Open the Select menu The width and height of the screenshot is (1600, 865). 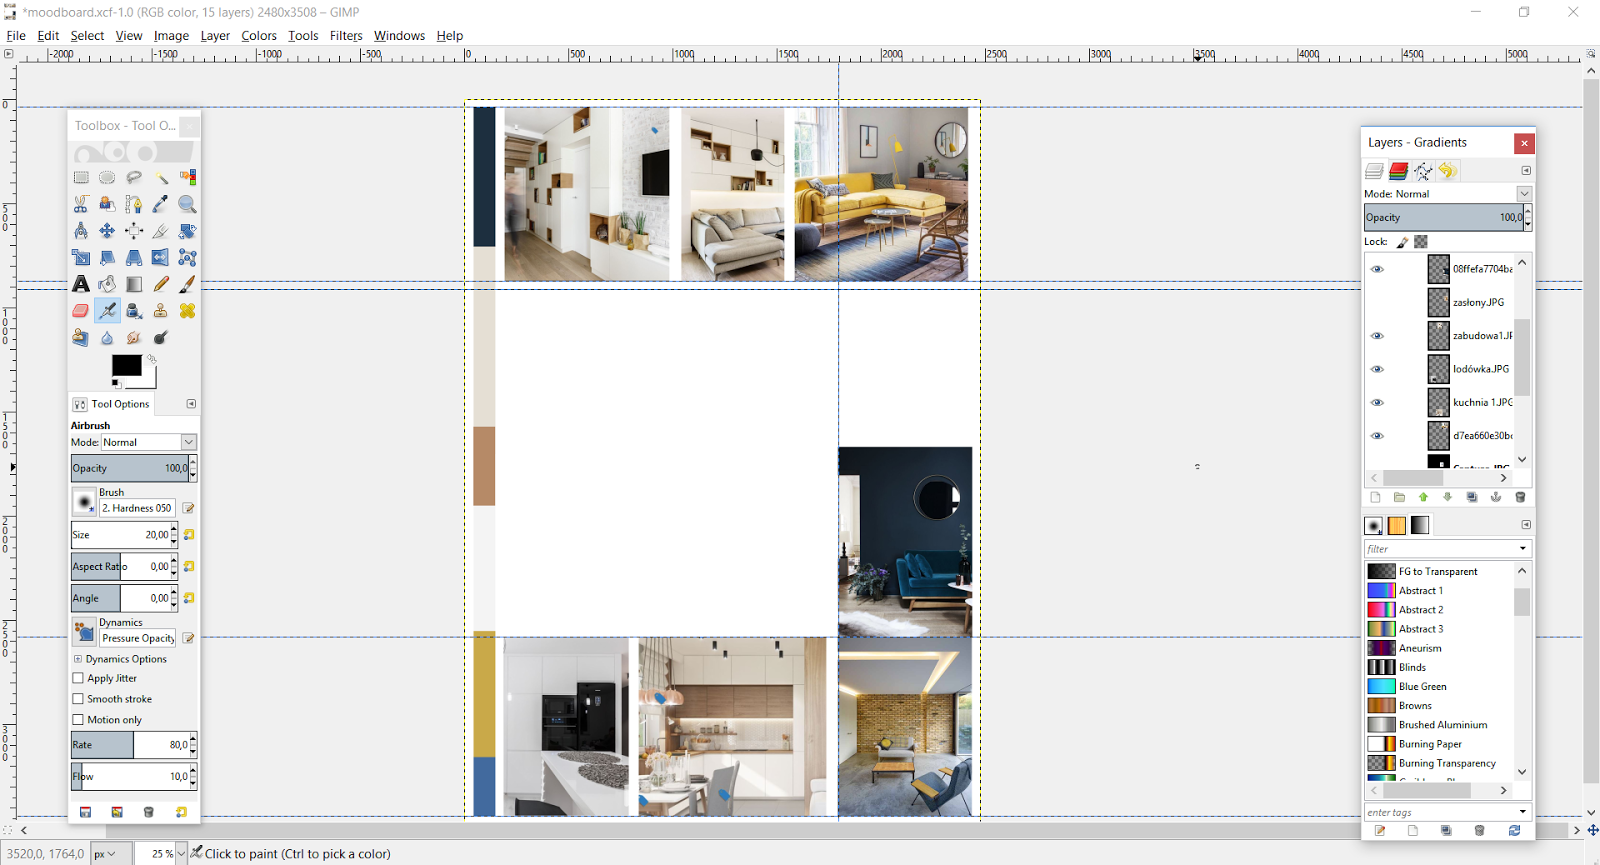(x=87, y=35)
